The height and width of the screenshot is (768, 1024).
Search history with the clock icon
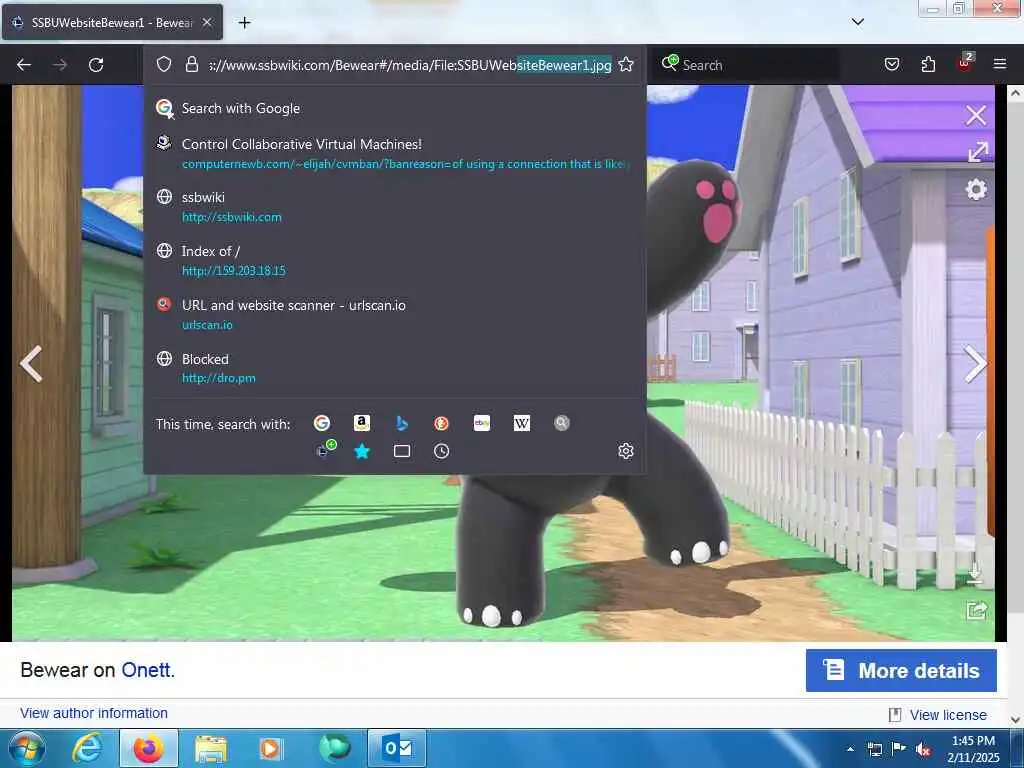(x=441, y=451)
